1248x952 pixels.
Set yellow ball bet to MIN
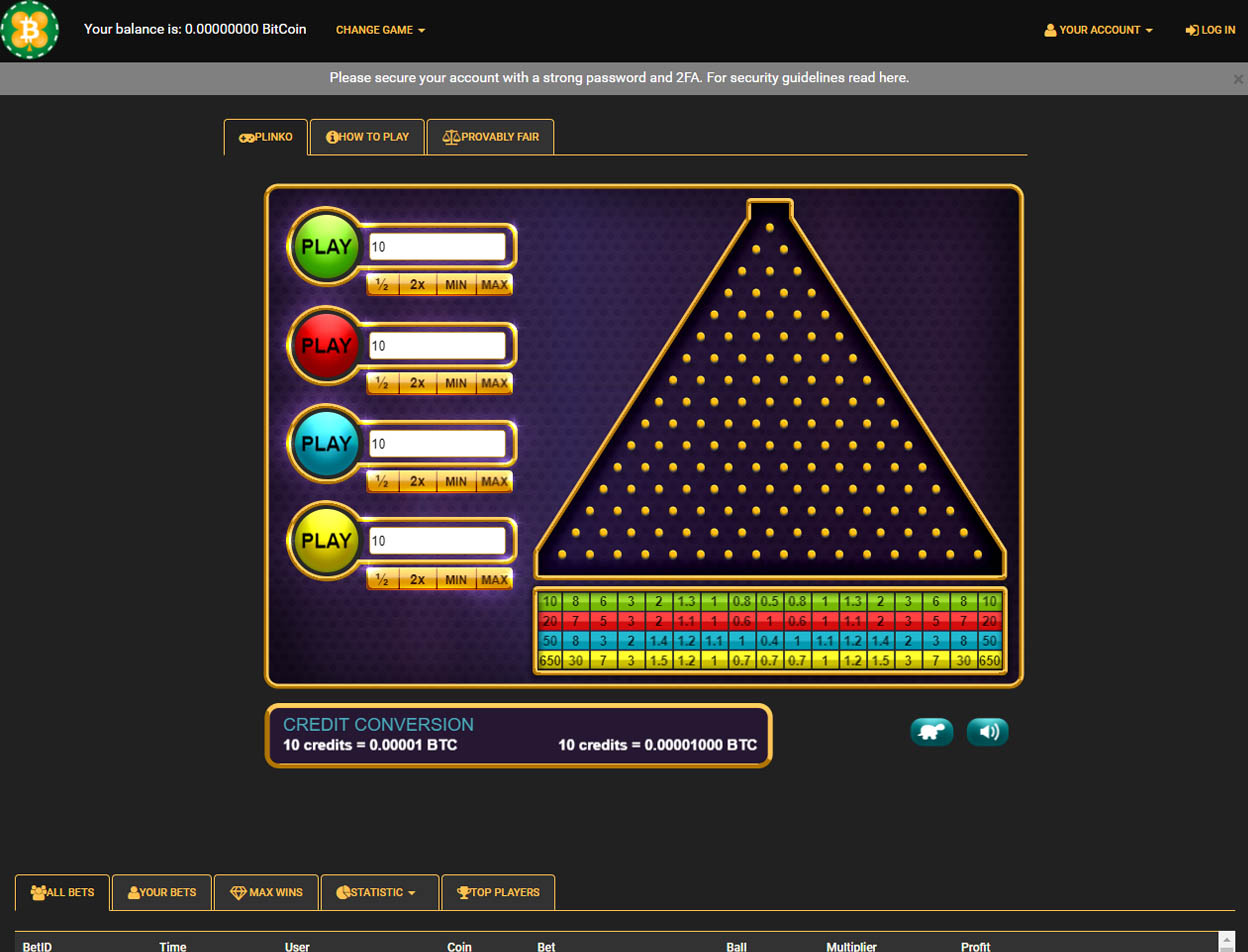pyautogui.click(x=456, y=579)
